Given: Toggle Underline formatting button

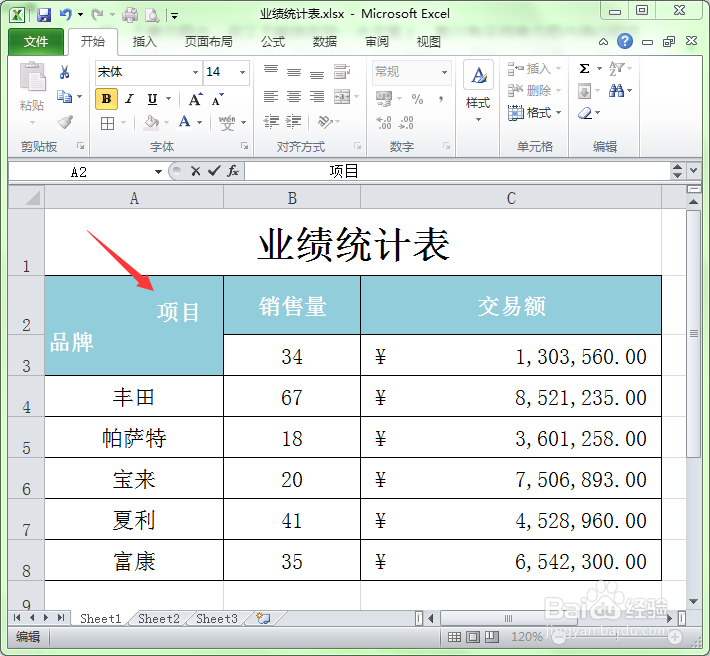Looking at the screenshot, I should (x=153, y=99).
